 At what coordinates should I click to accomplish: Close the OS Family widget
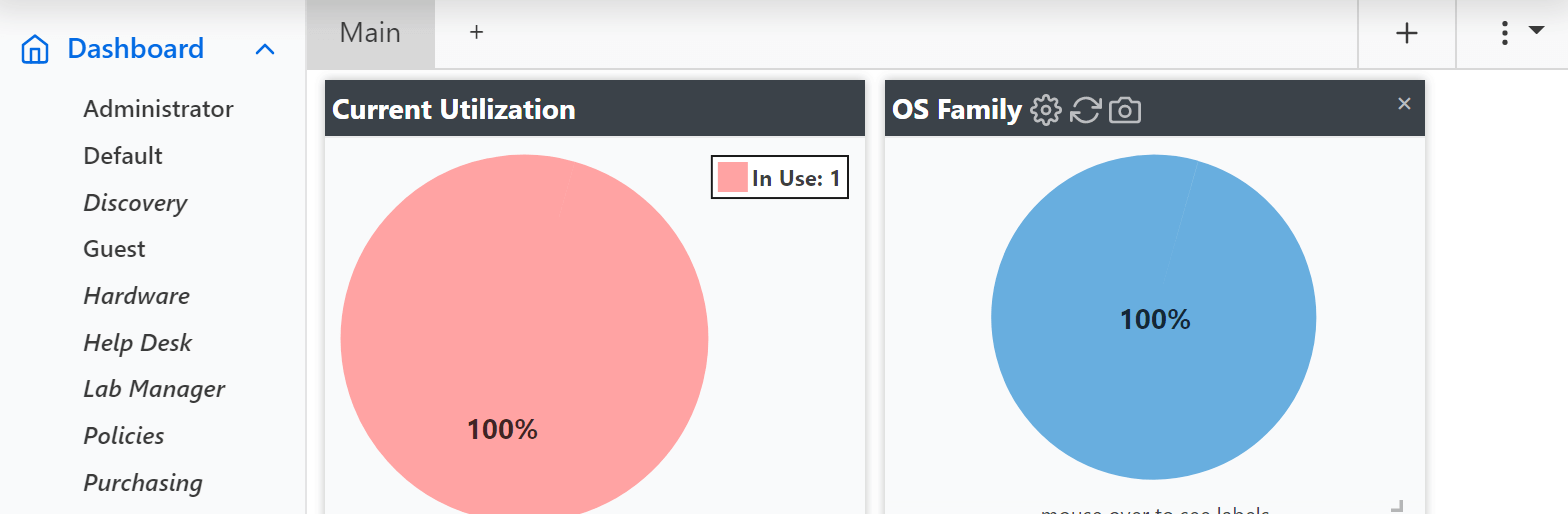[x=1404, y=104]
